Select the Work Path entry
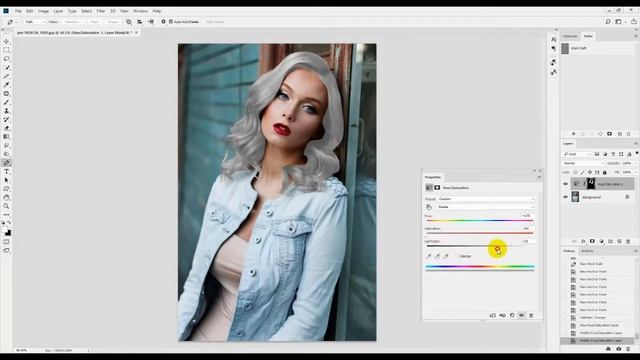The width and height of the screenshot is (640, 360). 598,48
